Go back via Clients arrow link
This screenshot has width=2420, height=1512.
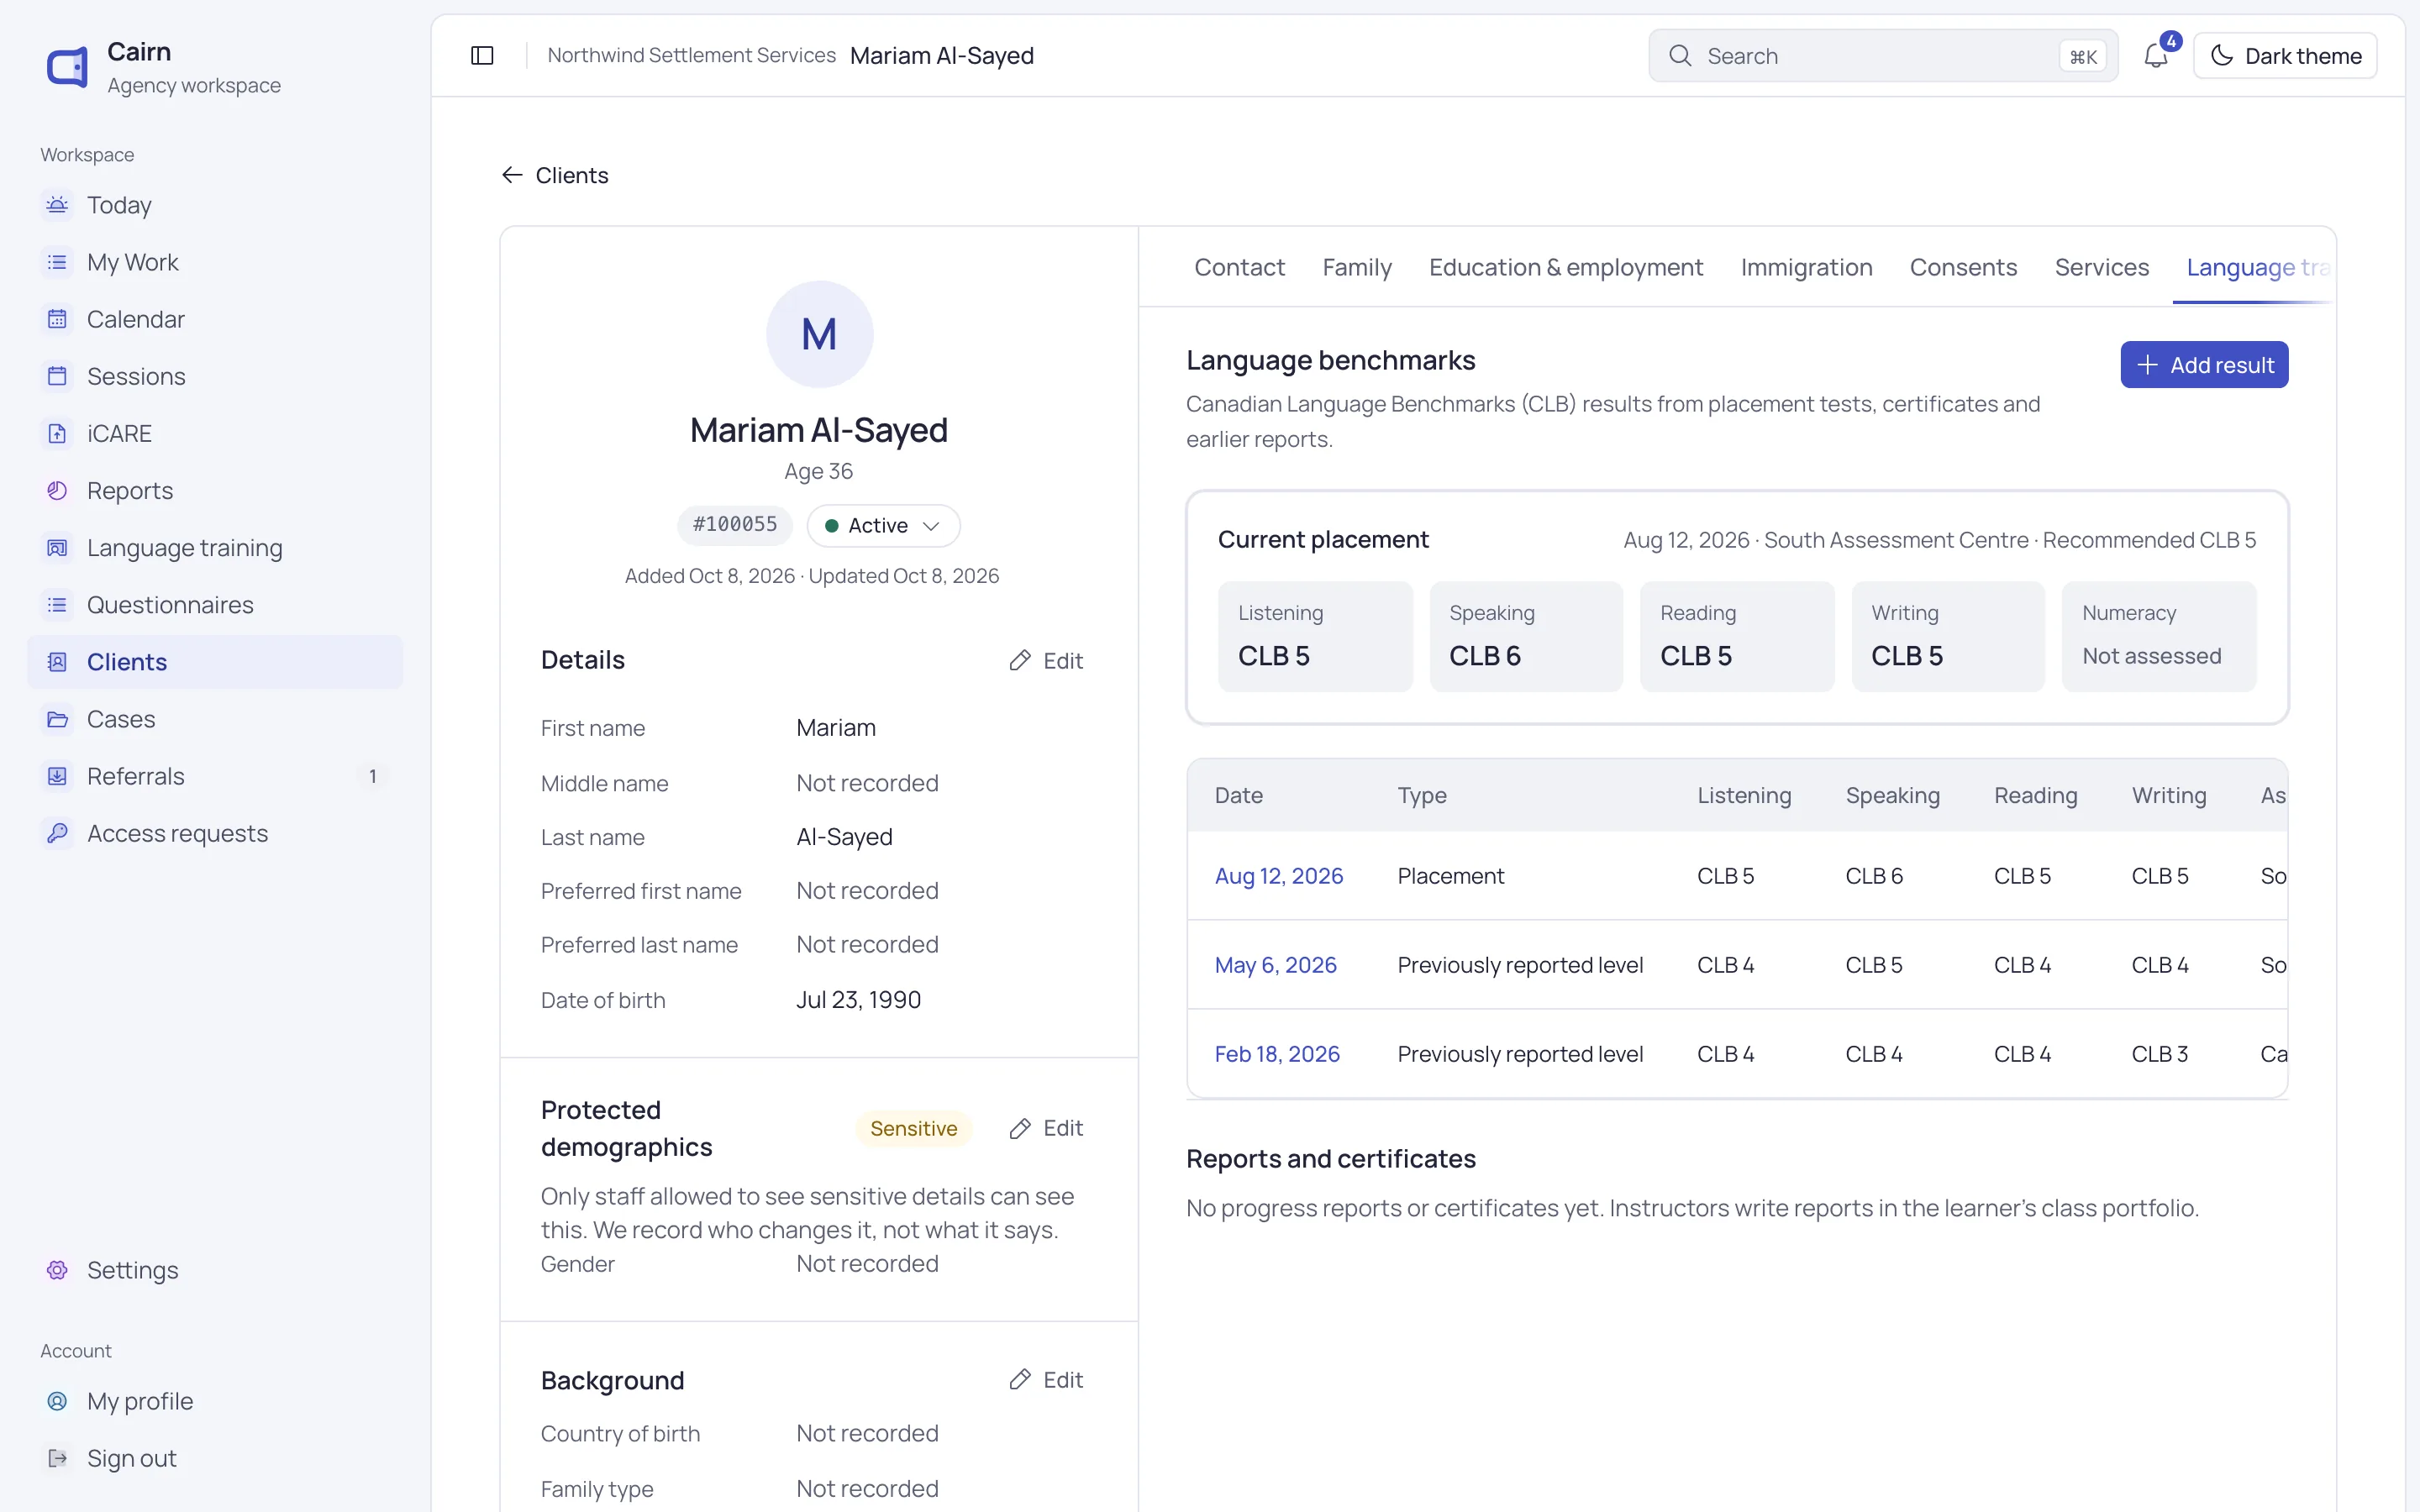pyautogui.click(x=554, y=176)
